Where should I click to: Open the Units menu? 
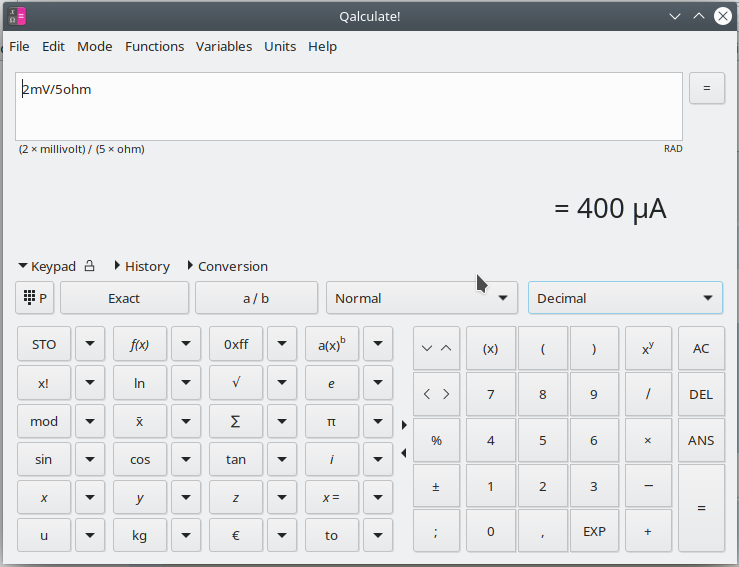[280, 46]
